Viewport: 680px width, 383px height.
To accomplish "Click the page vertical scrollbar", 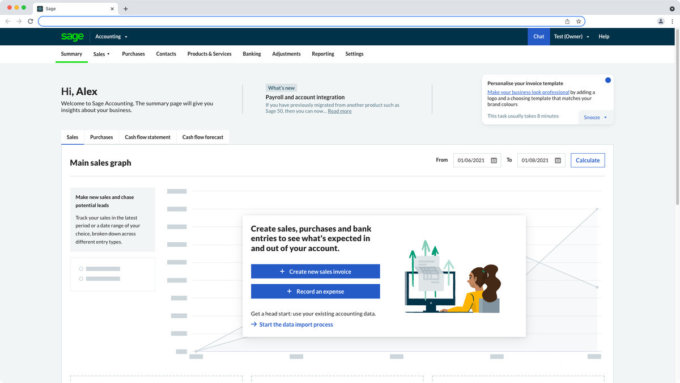I will point(677,117).
